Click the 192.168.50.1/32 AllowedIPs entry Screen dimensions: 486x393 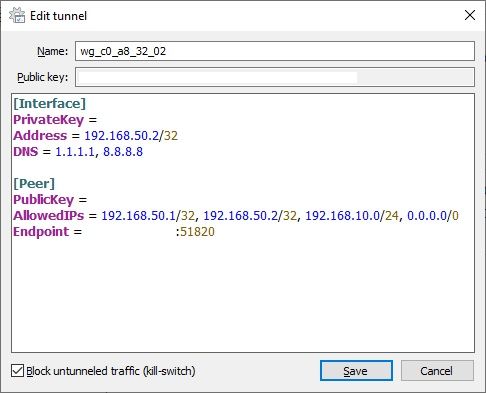pos(148,216)
